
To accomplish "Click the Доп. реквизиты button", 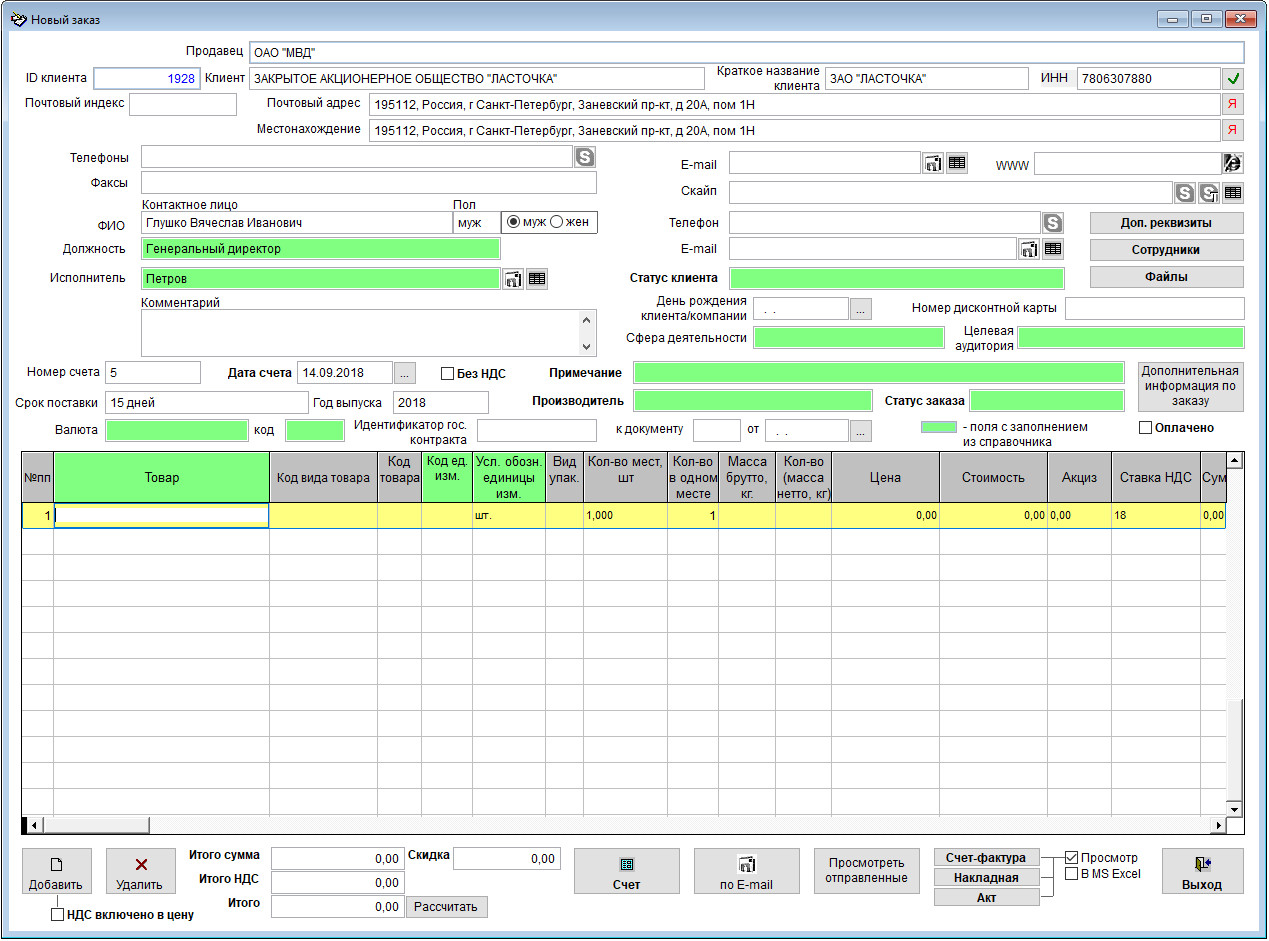I will pos(1166,222).
